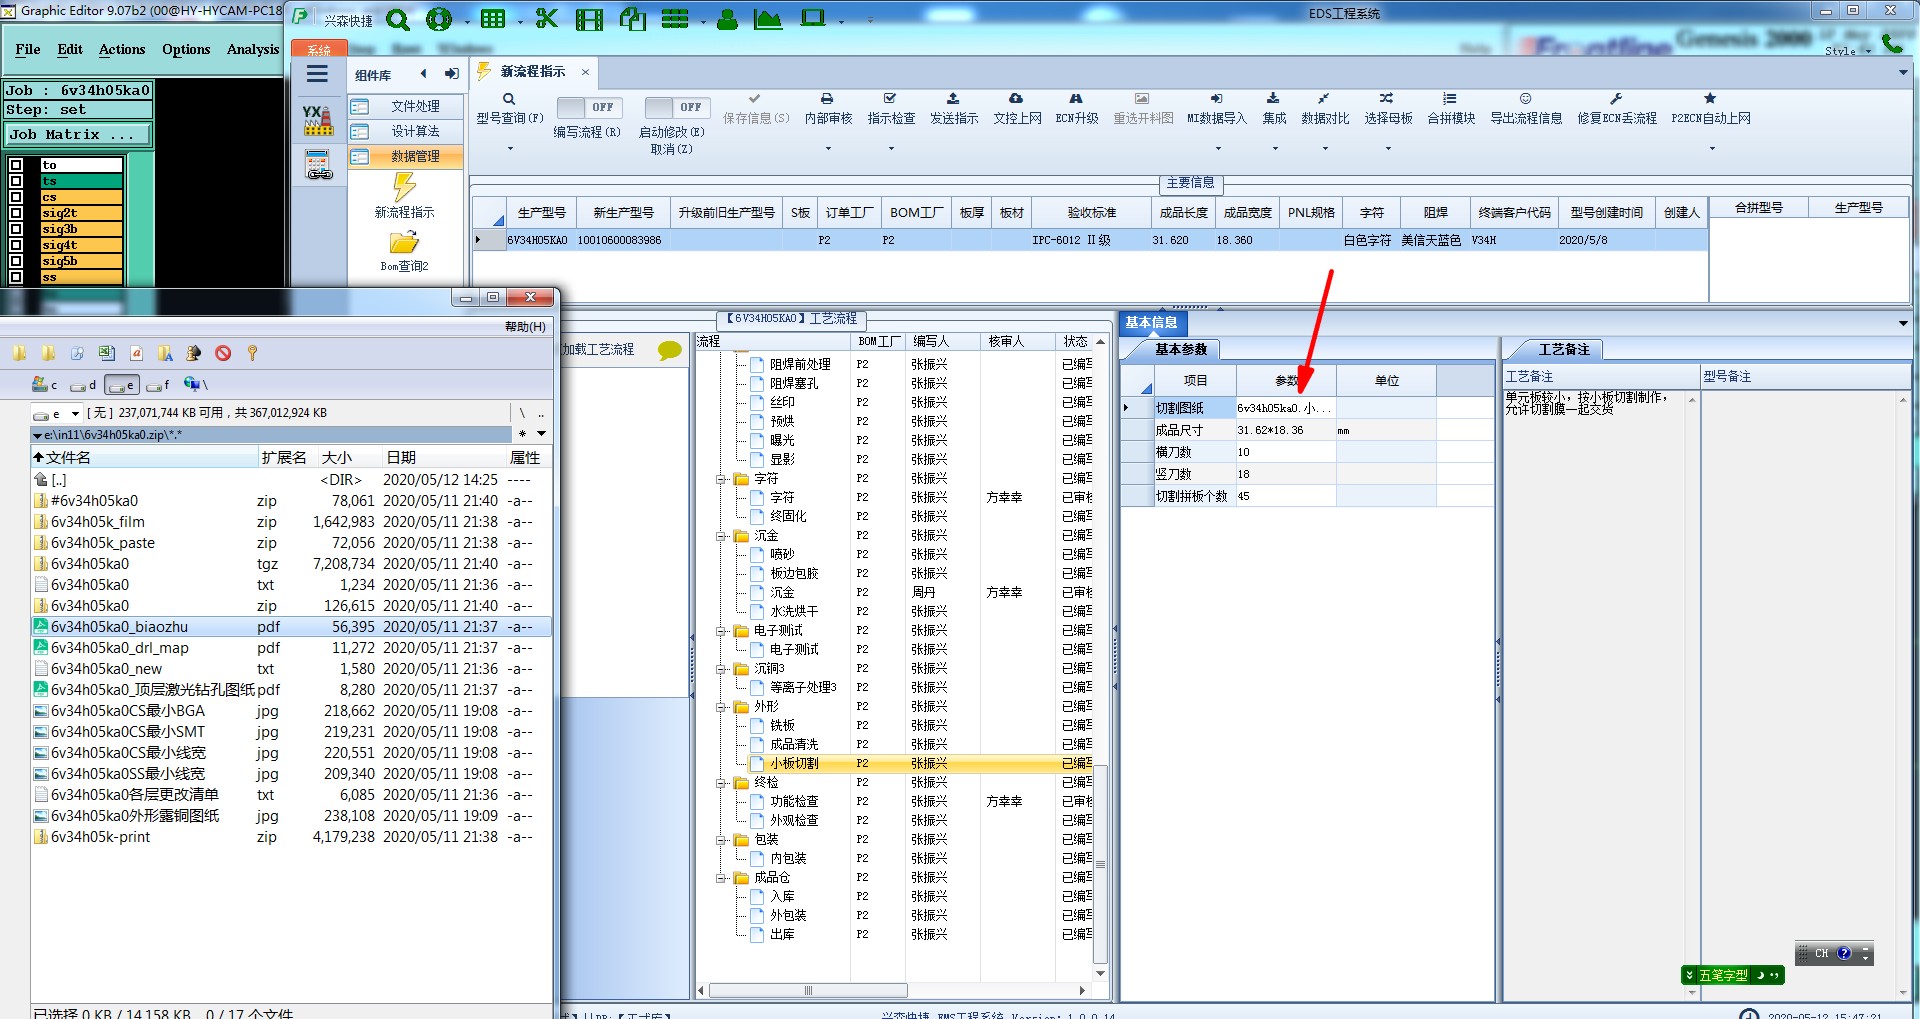Toggle checkbox for layer 'to' in Graphic Editor
The width and height of the screenshot is (1920, 1019).
click(x=16, y=165)
